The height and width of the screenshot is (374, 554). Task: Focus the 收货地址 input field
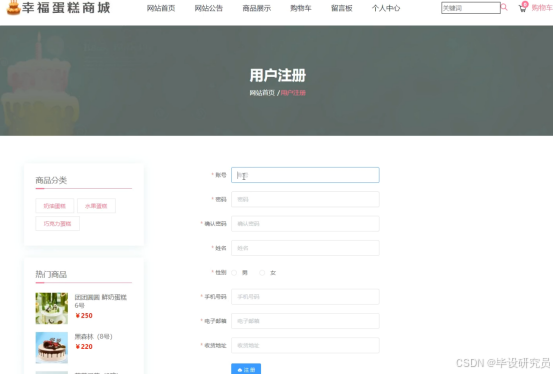coord(305,345)
